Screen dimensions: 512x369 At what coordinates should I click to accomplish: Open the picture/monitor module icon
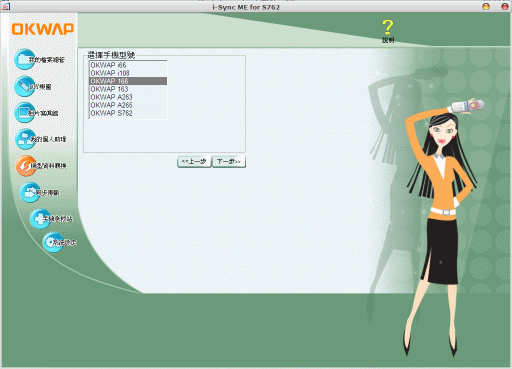[x=24, y=112]
